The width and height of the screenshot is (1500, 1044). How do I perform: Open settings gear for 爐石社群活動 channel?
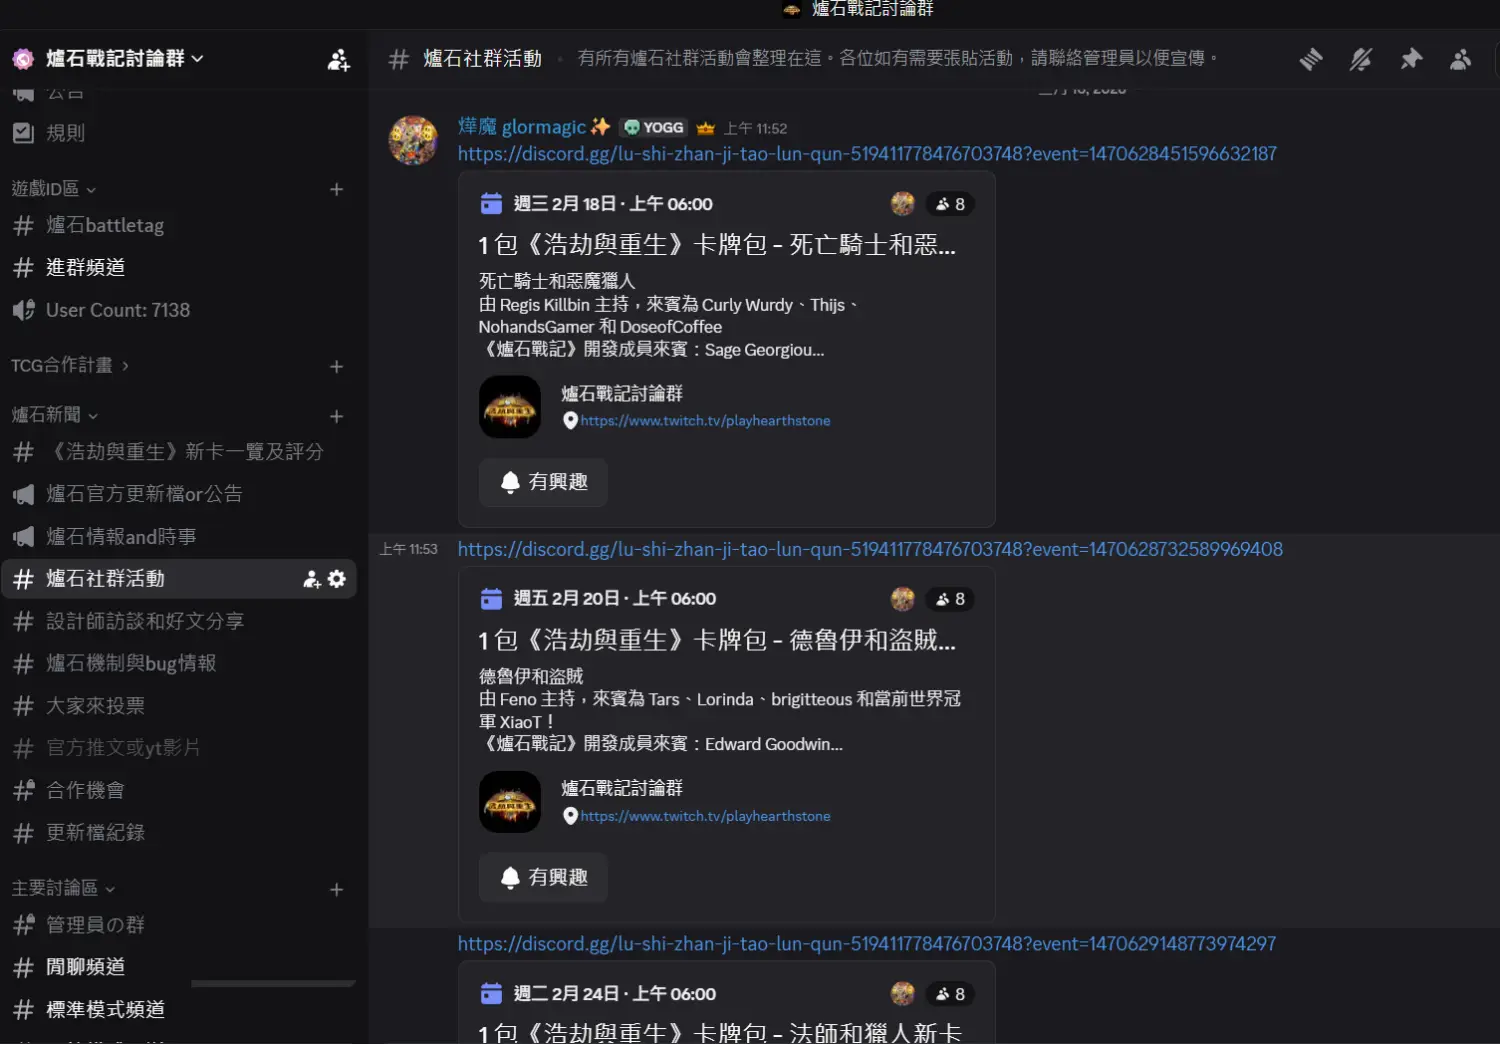(x=337, y=579)
